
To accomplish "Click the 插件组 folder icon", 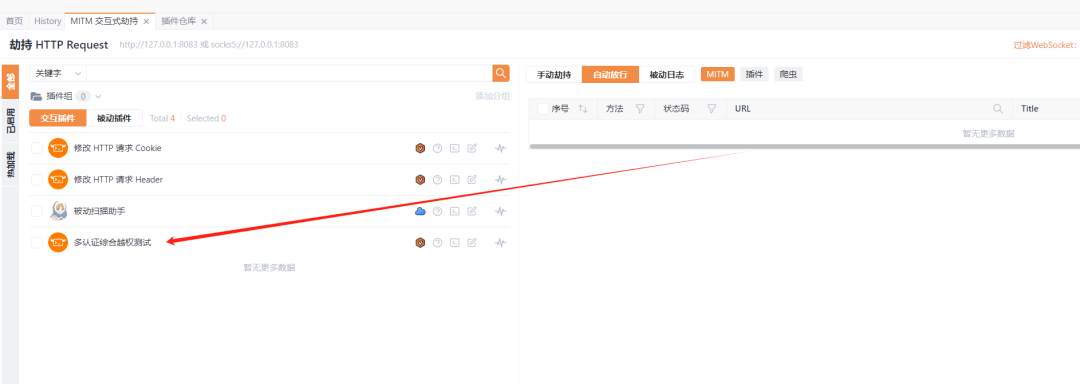I will point(37,96).
